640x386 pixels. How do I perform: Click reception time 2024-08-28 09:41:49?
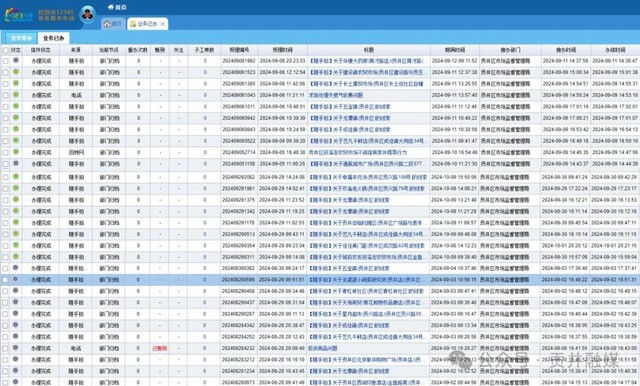[x=282, y=383]
